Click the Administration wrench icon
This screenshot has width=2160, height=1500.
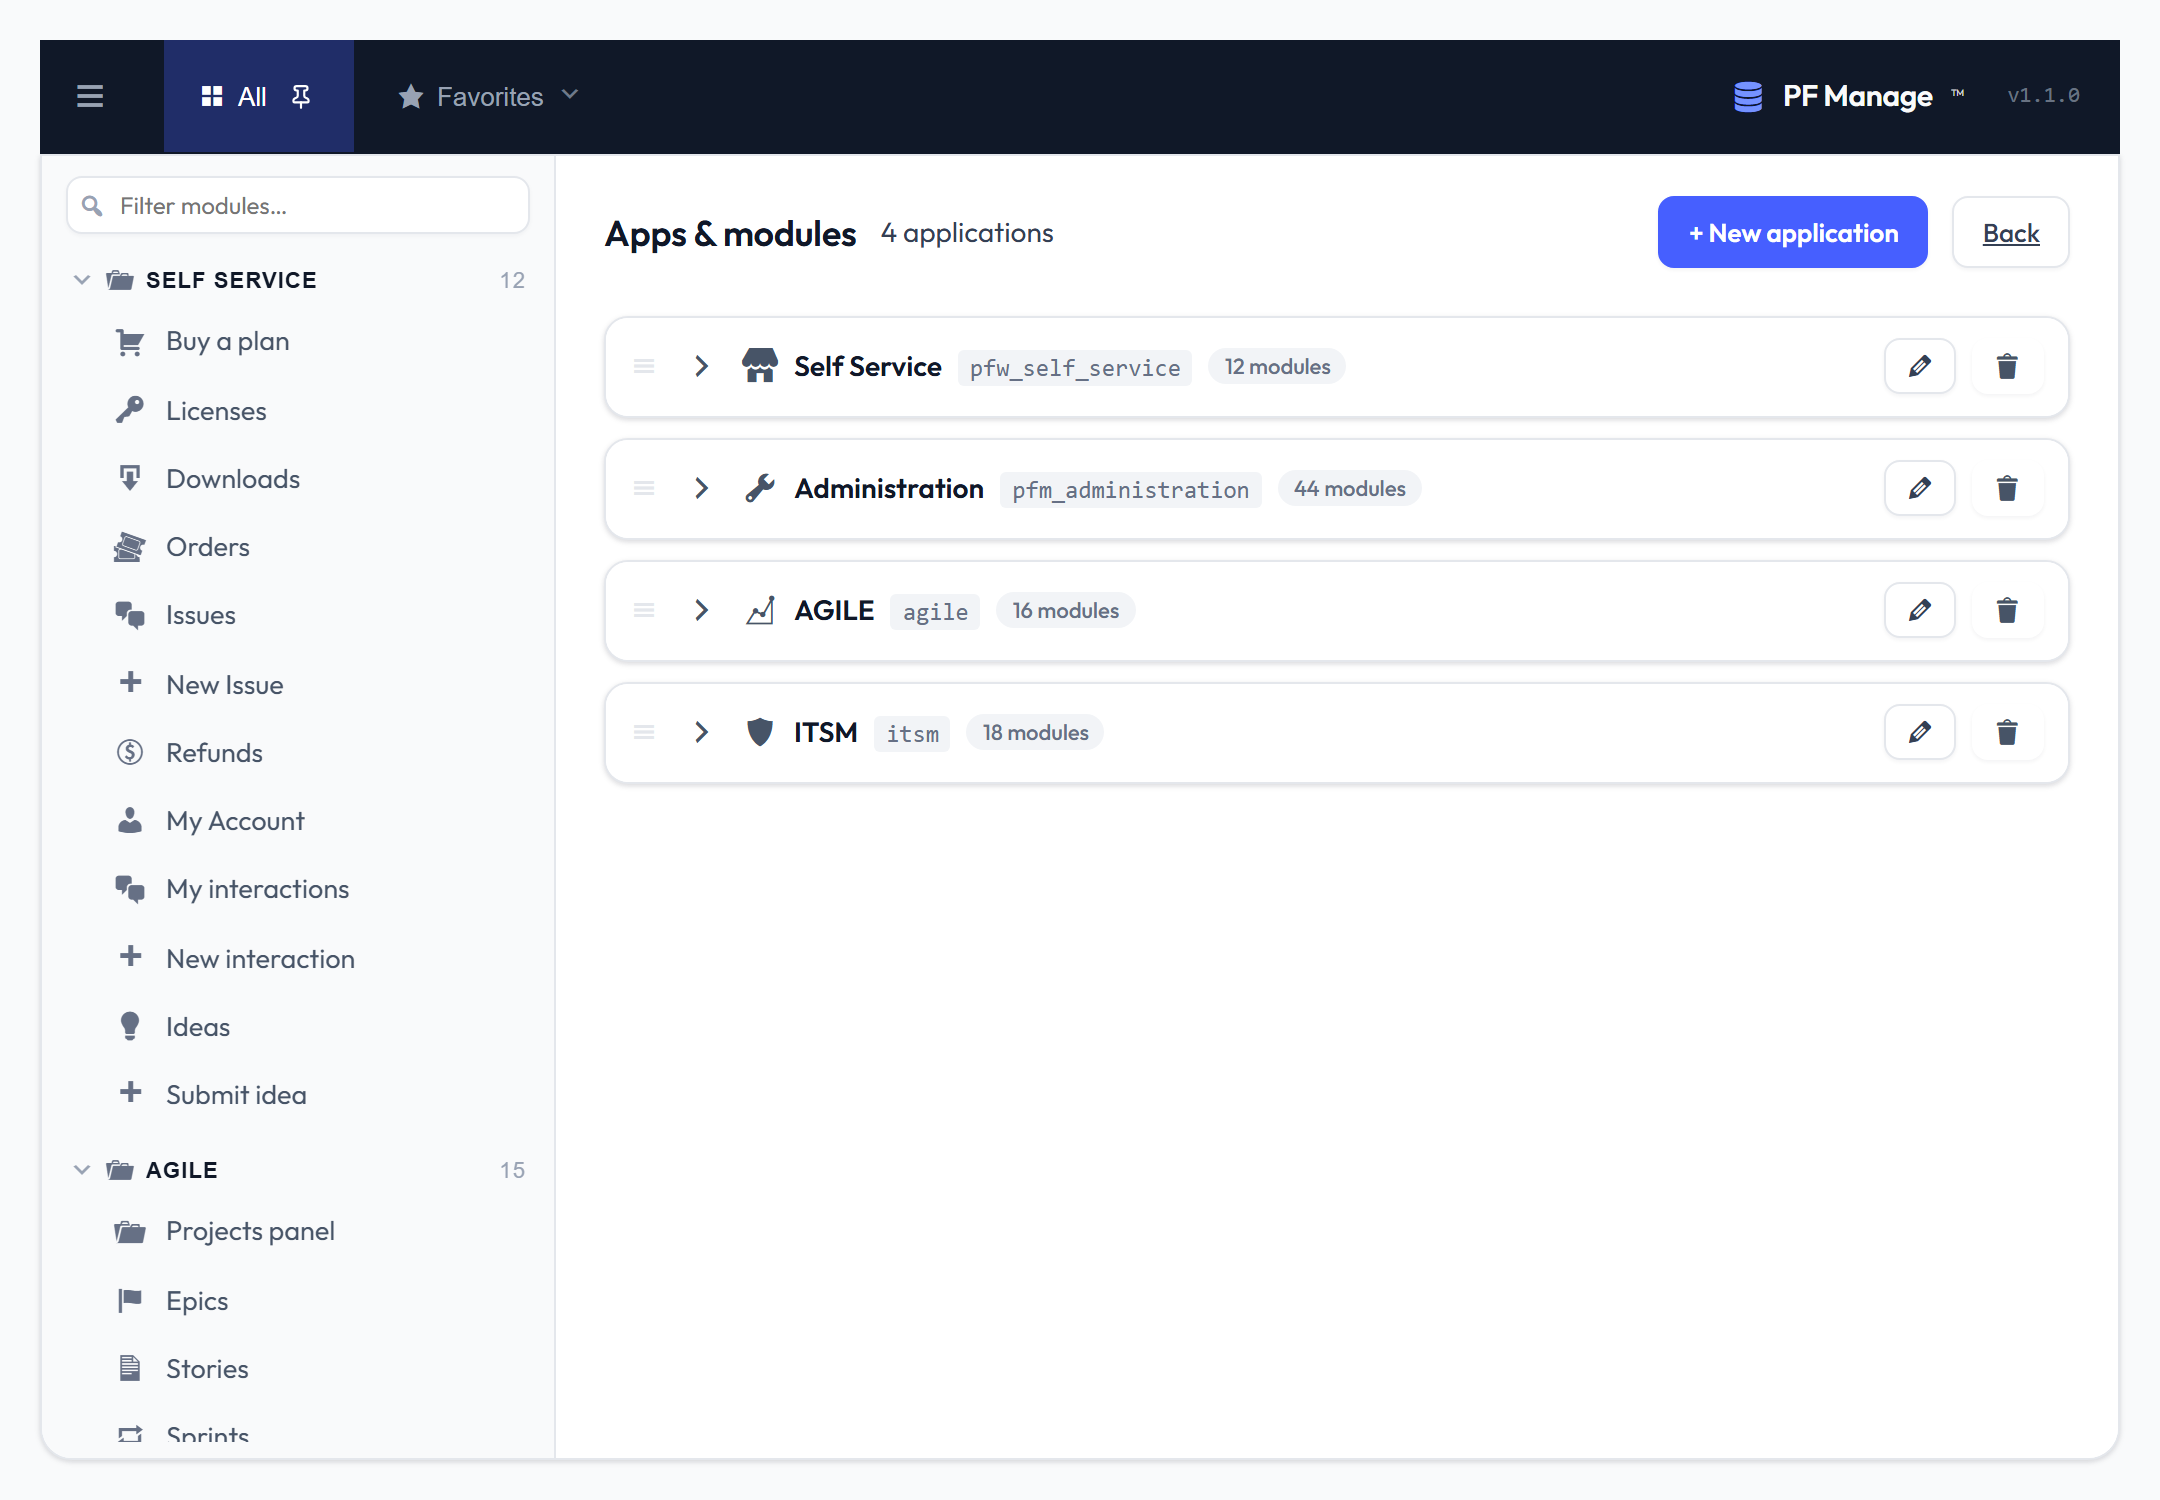point(760,488)
